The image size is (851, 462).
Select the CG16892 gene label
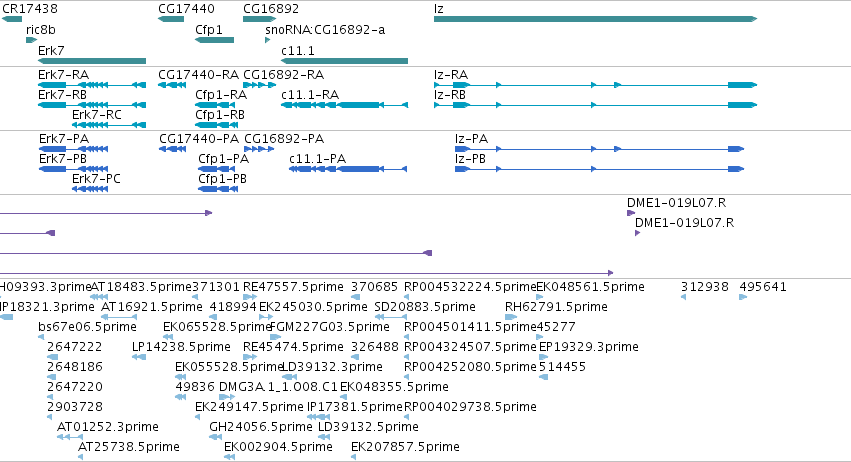click(271, 9)
